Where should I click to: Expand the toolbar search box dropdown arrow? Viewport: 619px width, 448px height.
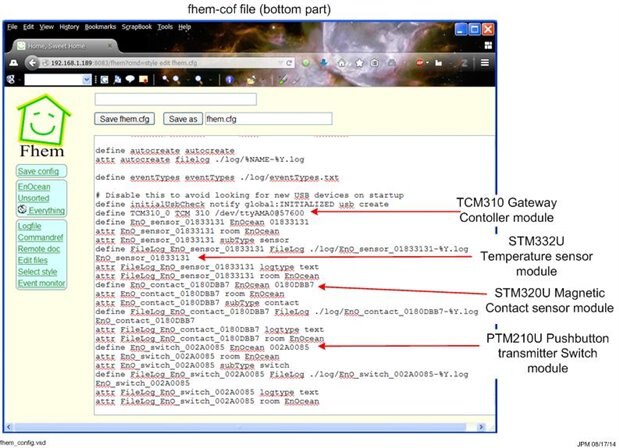point(87,80)
